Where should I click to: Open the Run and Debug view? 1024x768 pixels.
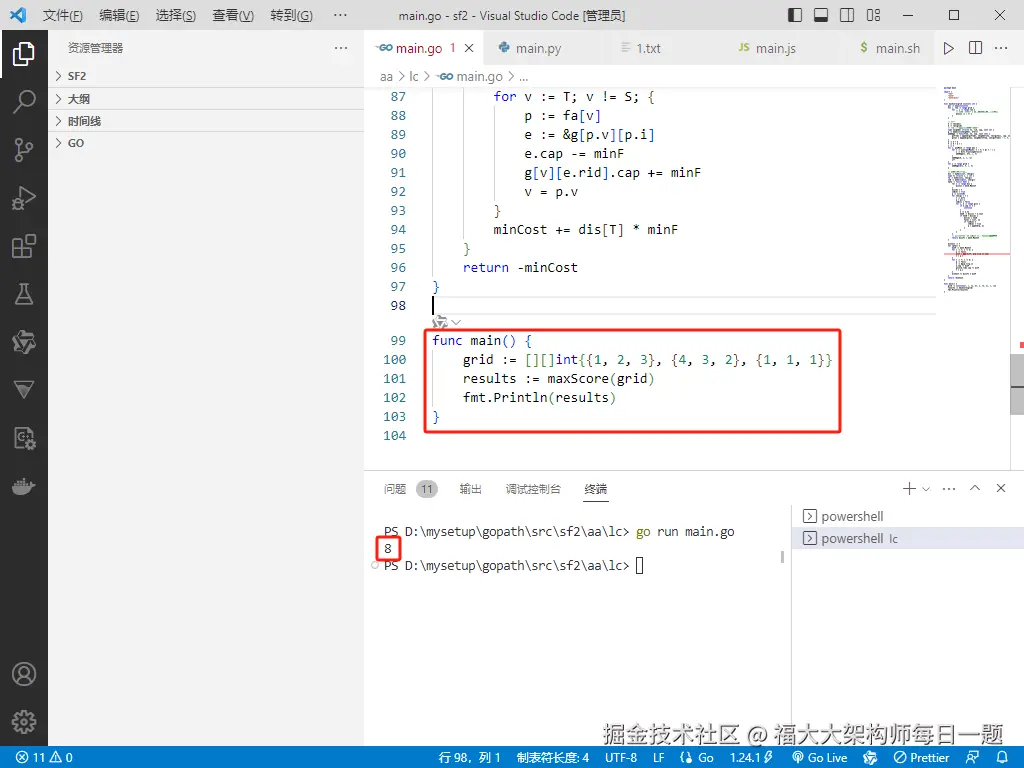pyautogui.click(x=24, y=198)
